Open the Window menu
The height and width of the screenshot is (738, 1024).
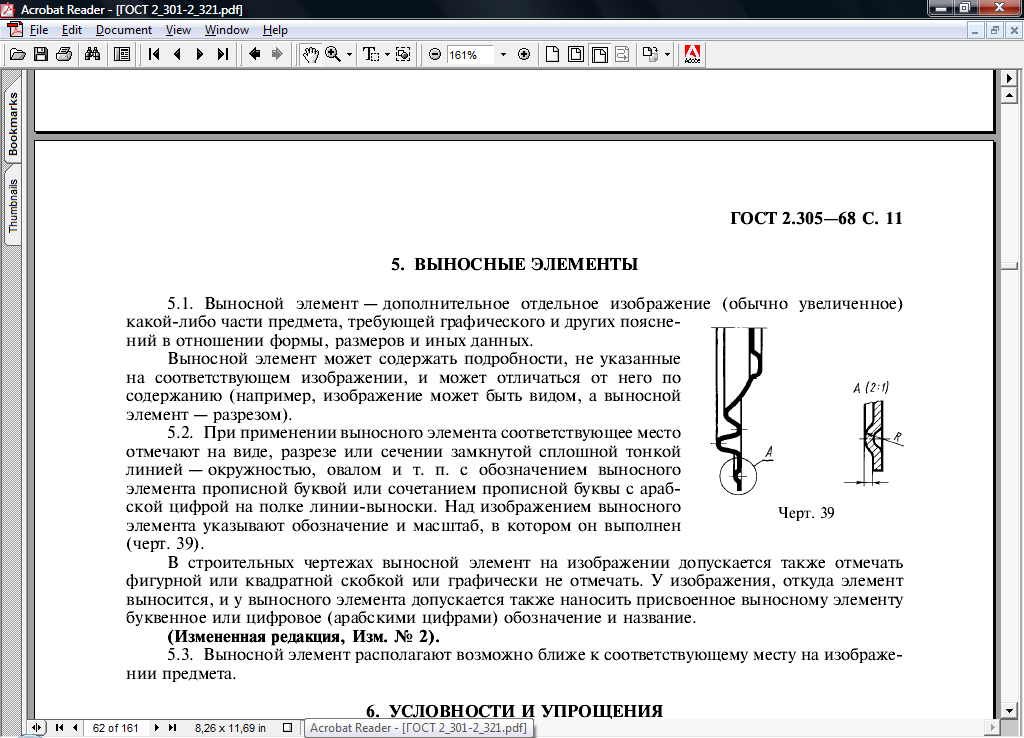pyautogui.click(x=227, y=30)
